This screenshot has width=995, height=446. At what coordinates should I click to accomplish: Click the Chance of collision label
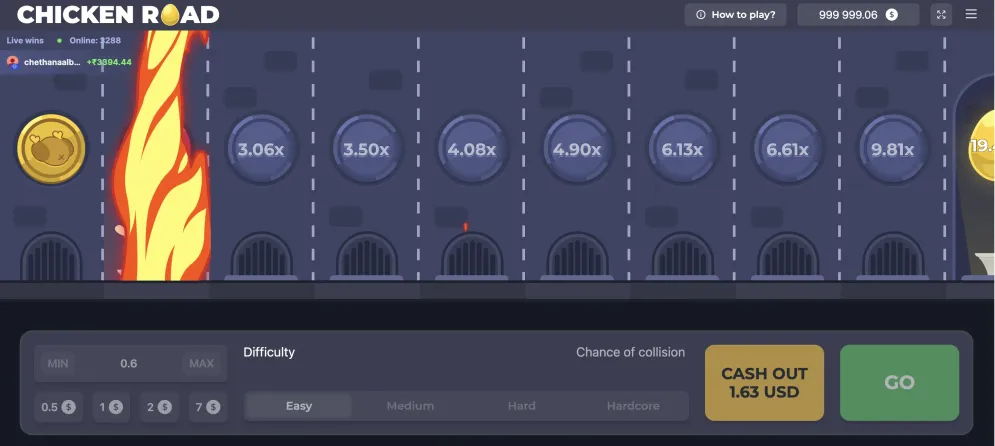(630, 352)
